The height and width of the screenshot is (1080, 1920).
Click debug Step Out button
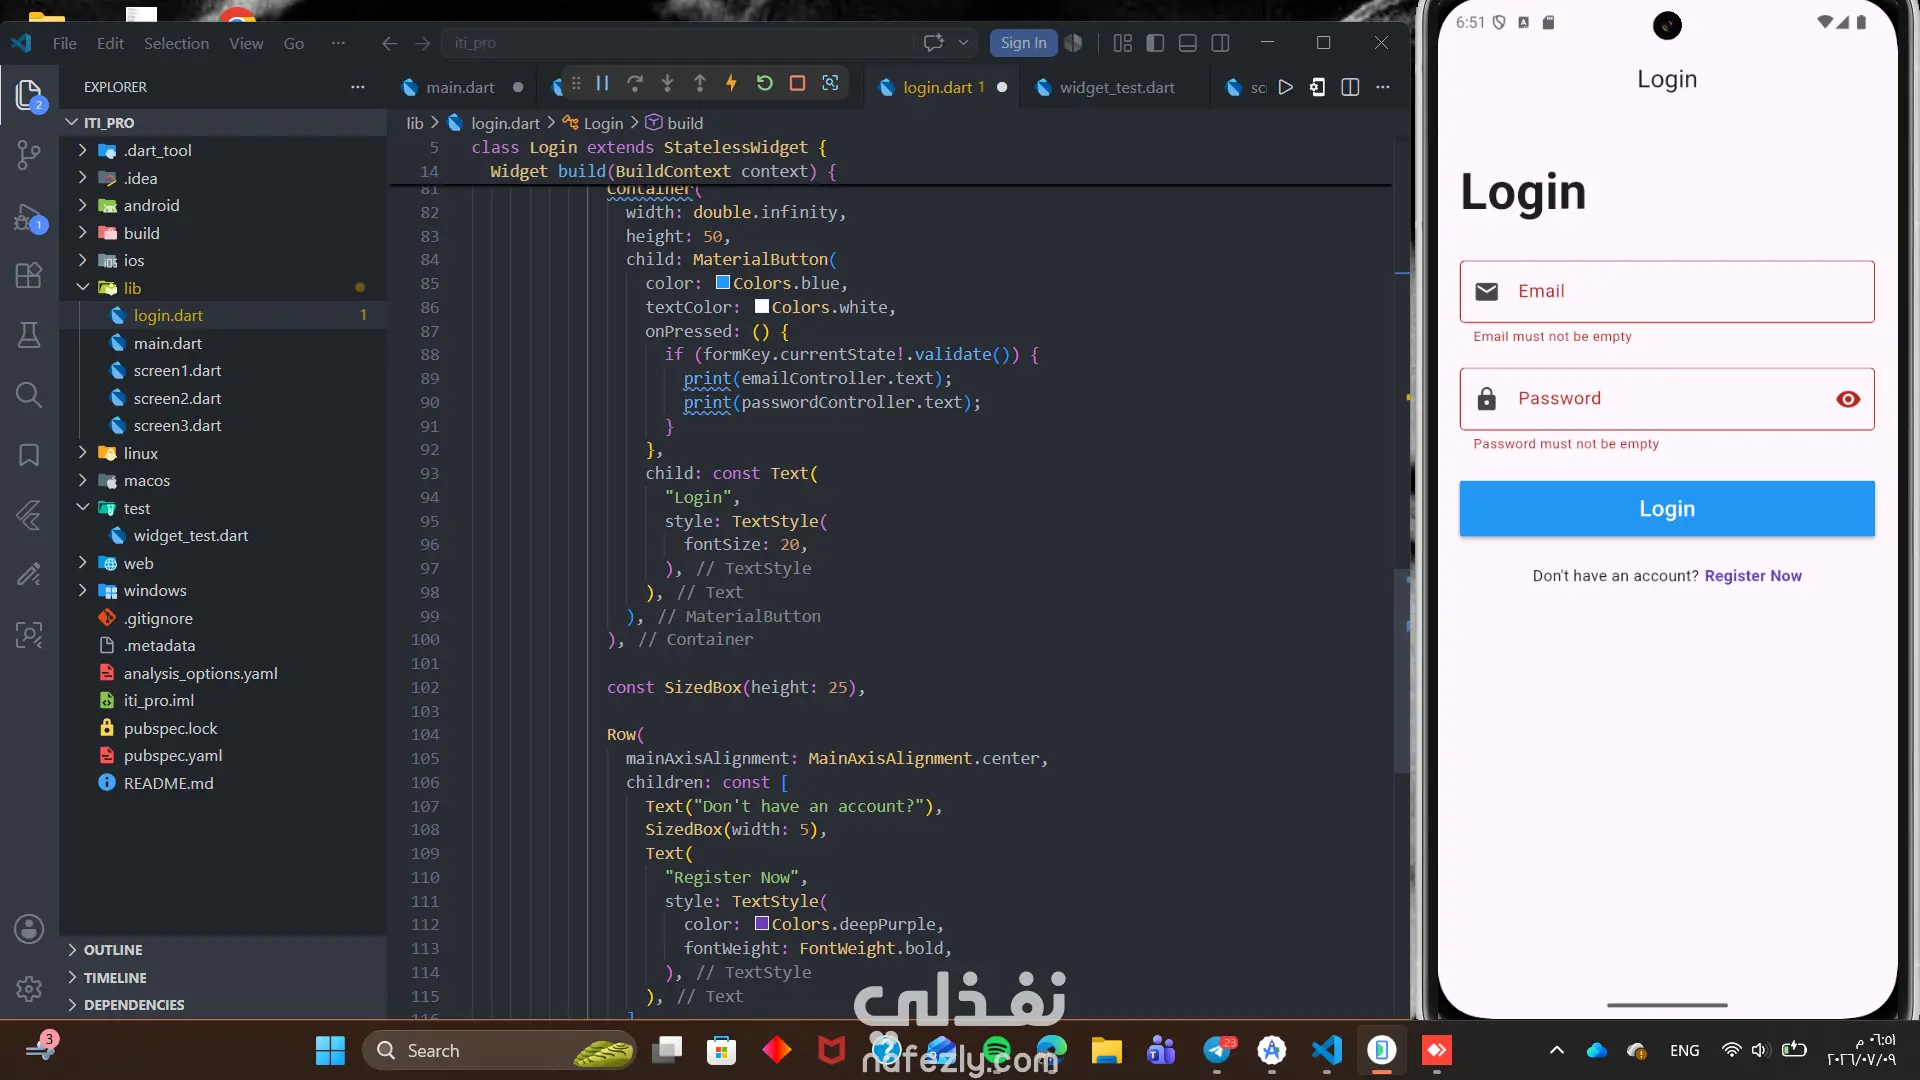tap(700, 84)
